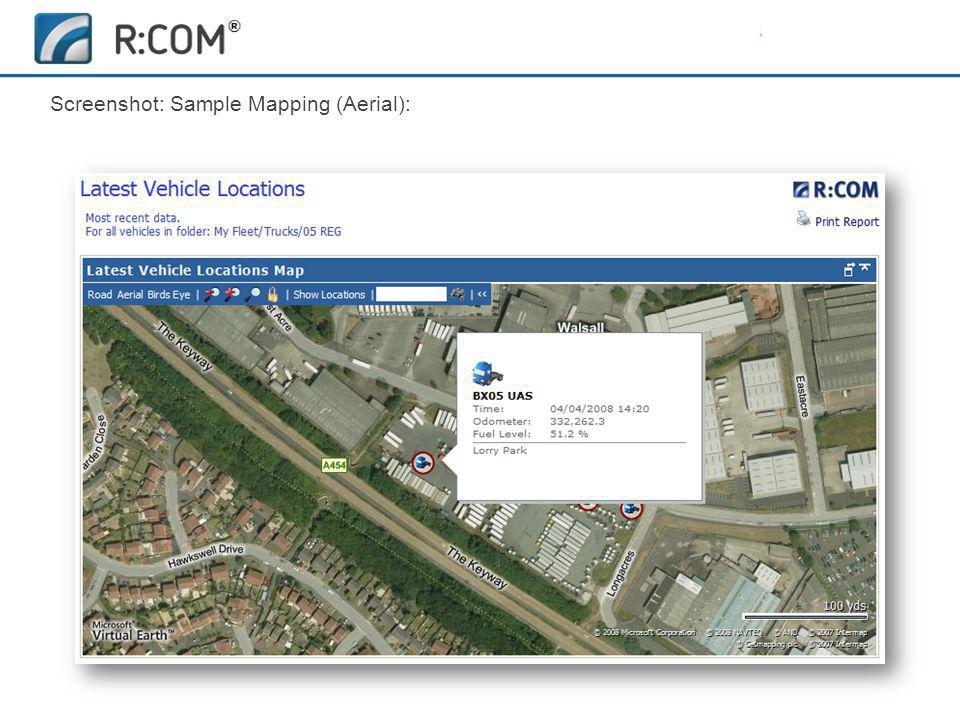Click the time value 04/04/2008 14:20
The image size is (960, 720).
pos(599,408)
